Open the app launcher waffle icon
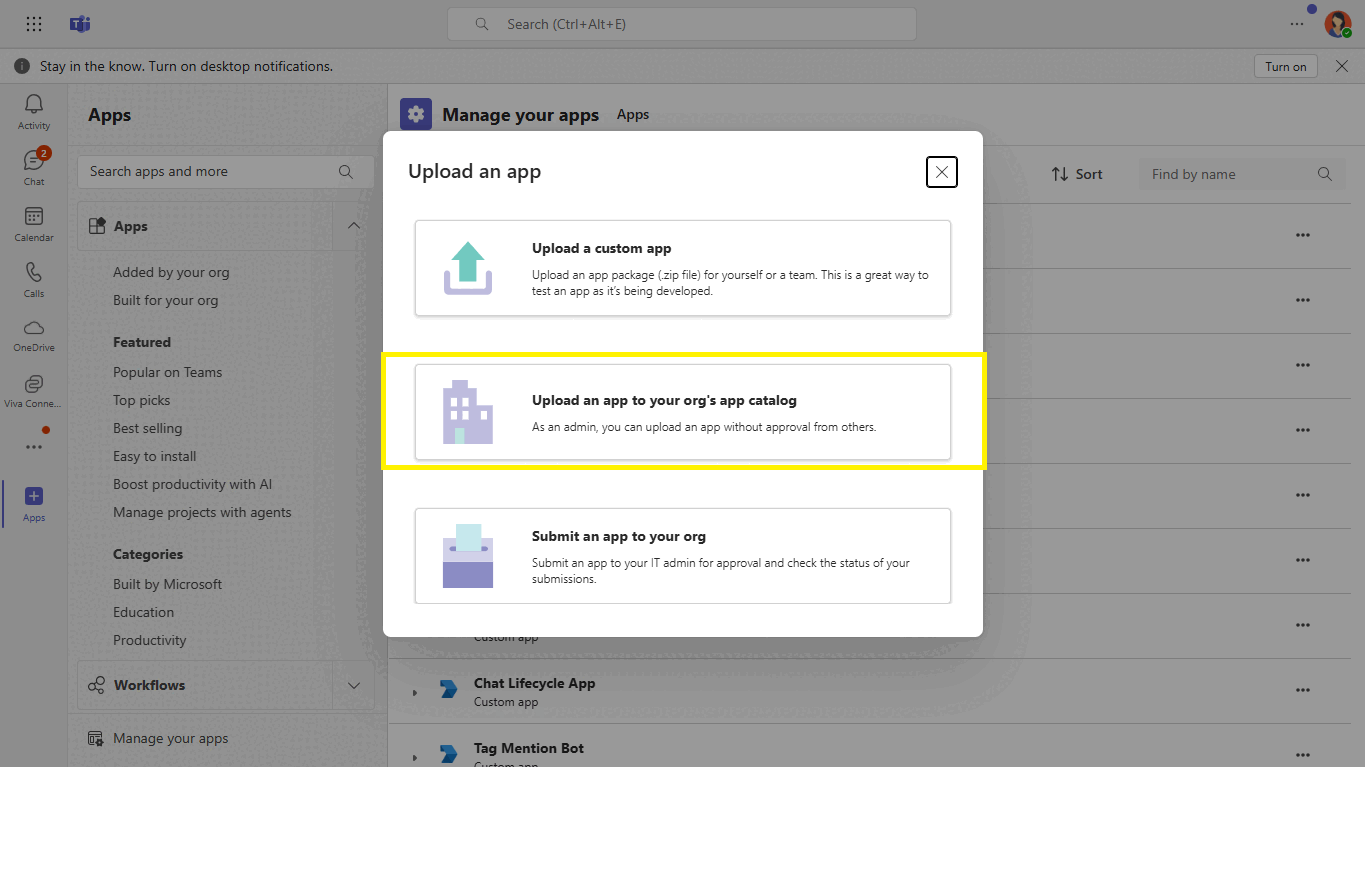The height and width of the screenshot is (888, 1366). tap(34, 24)
